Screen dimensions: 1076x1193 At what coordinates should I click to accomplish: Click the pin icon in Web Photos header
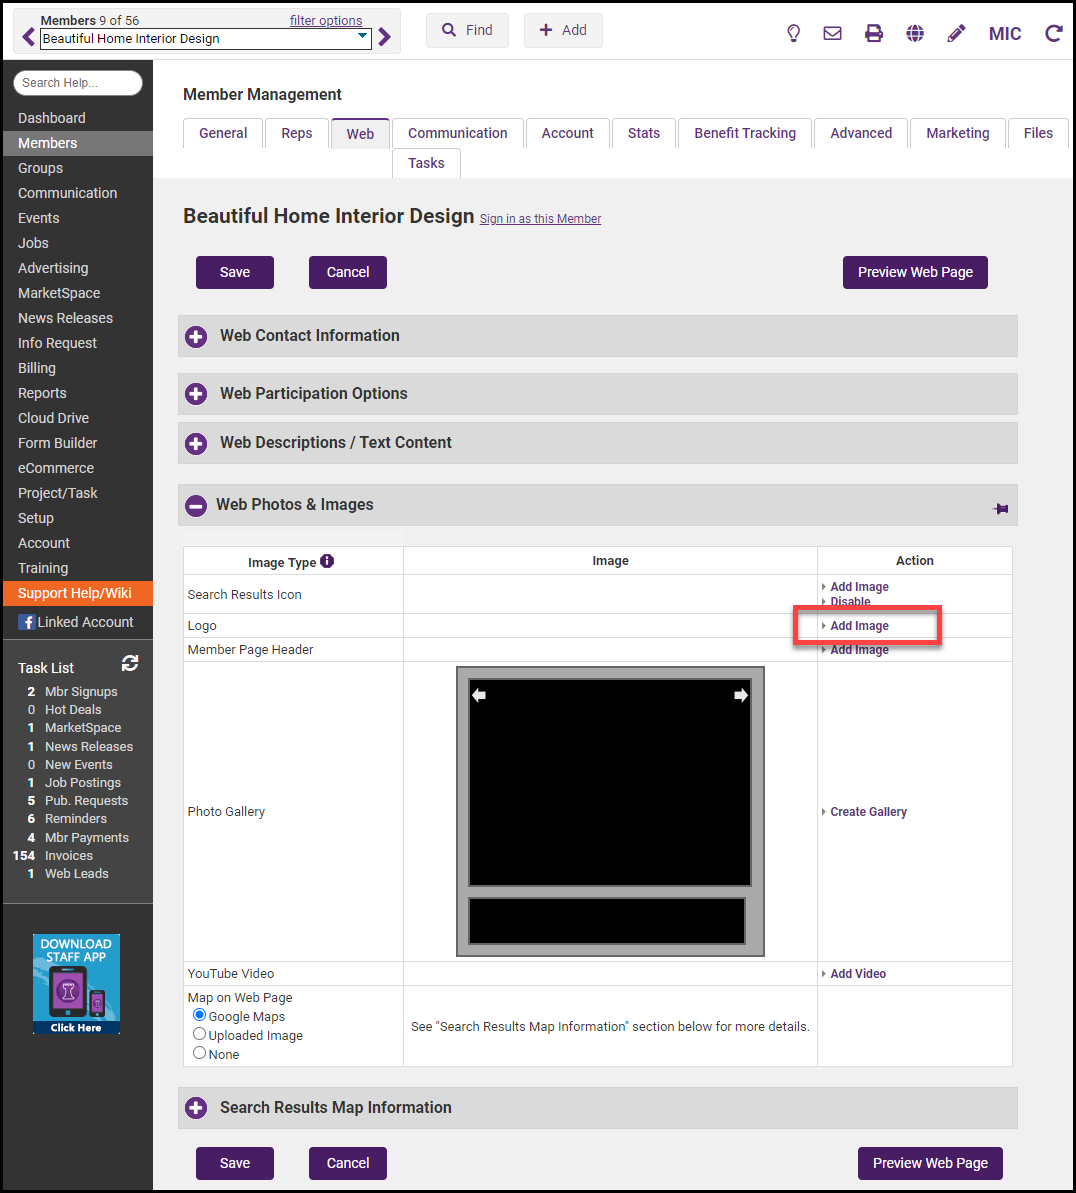[x=1000, y=509]
